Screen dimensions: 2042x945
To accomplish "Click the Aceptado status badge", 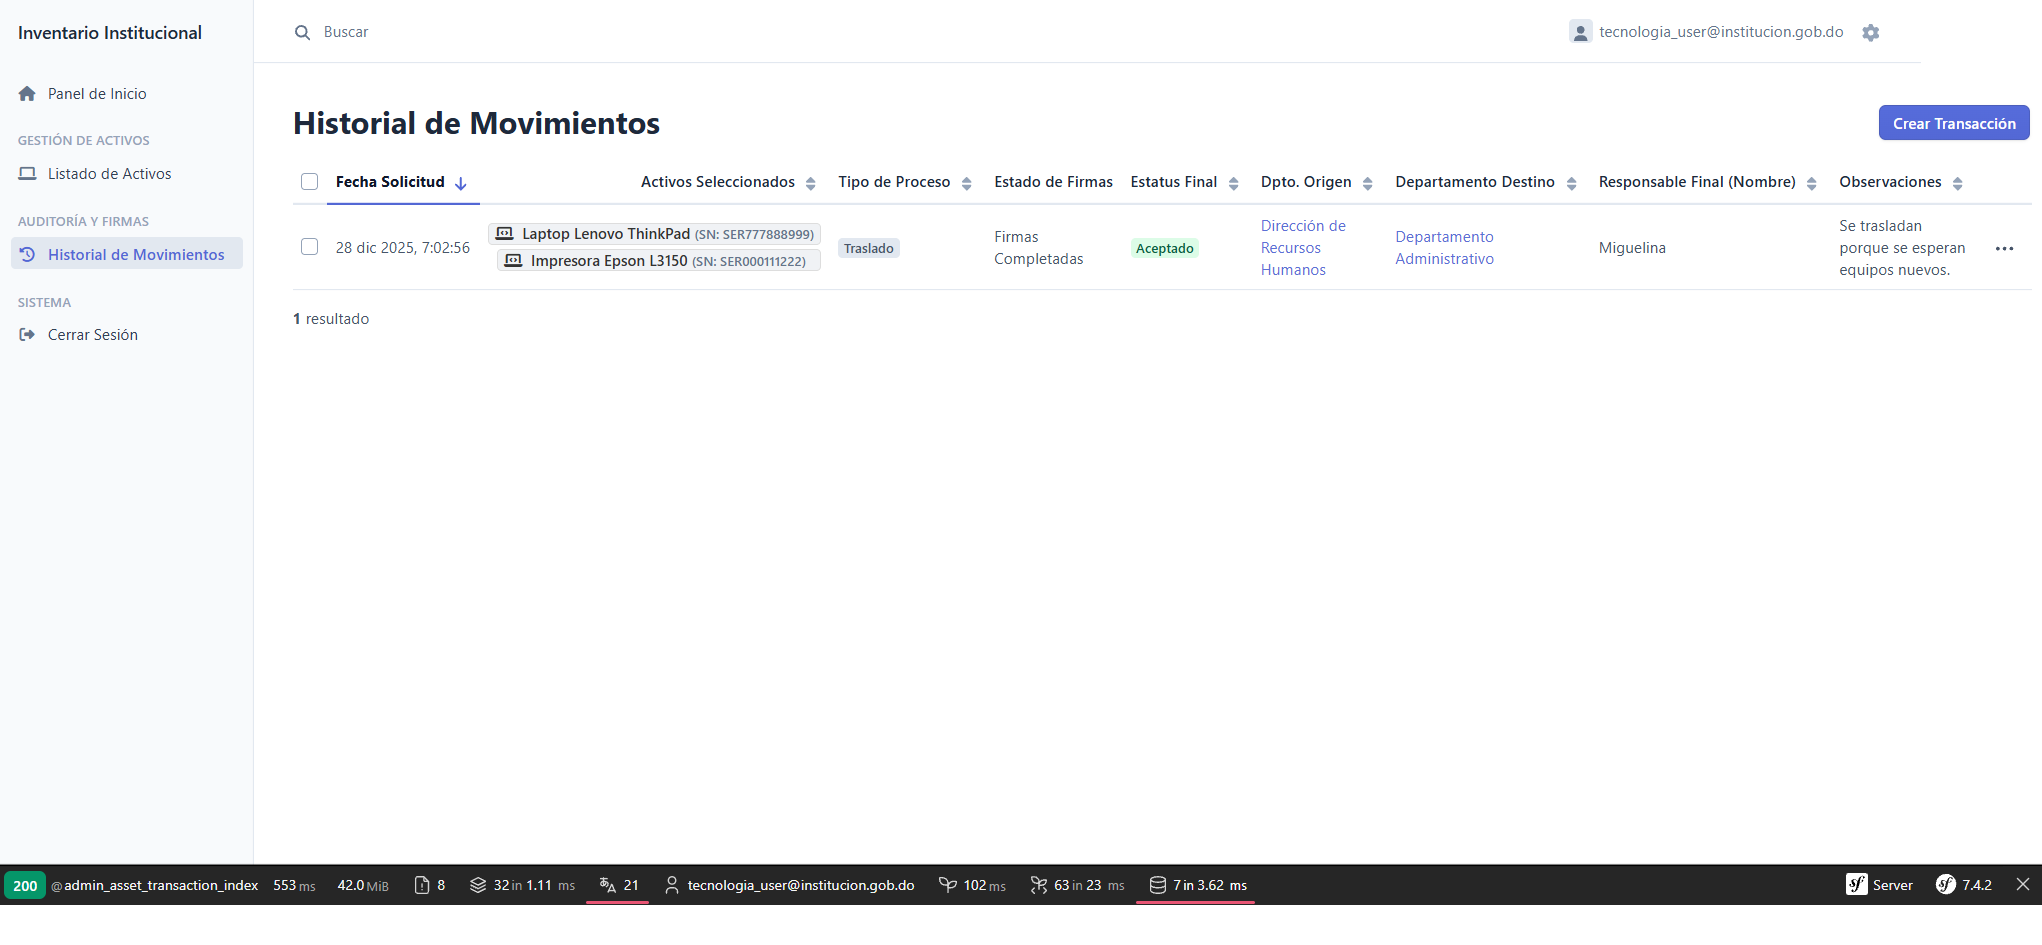I will (x=1164, y=248).
